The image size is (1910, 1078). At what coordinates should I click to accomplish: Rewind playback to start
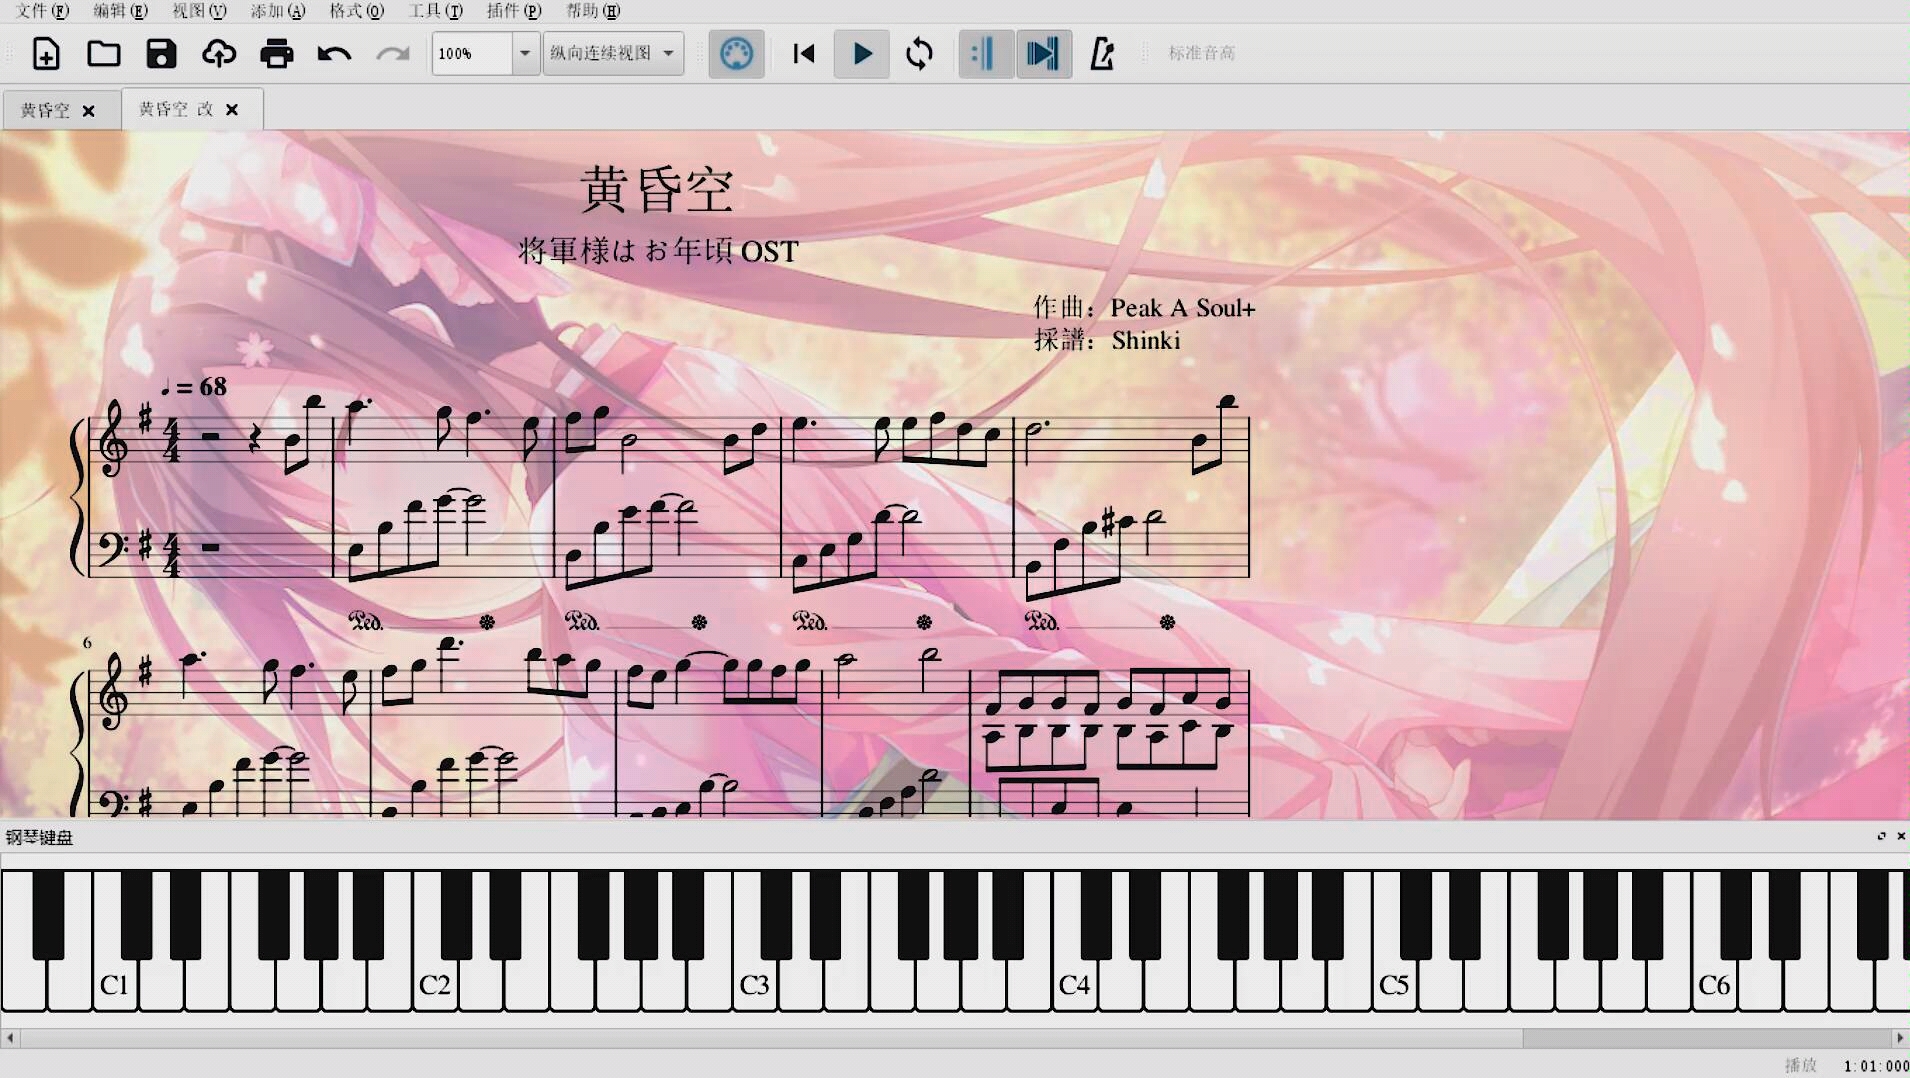(x=804, y=53)
